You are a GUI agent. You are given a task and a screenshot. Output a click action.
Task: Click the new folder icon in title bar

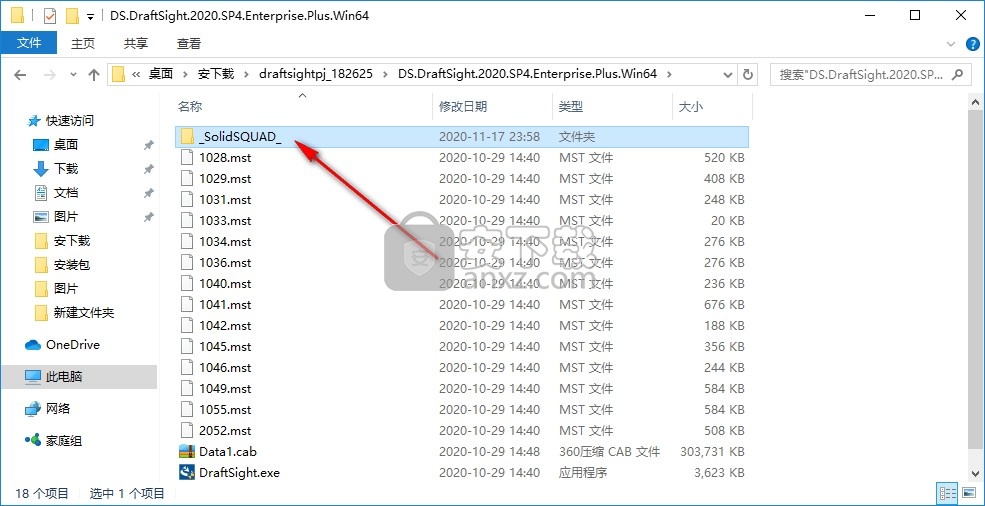[x=72, y=15]
